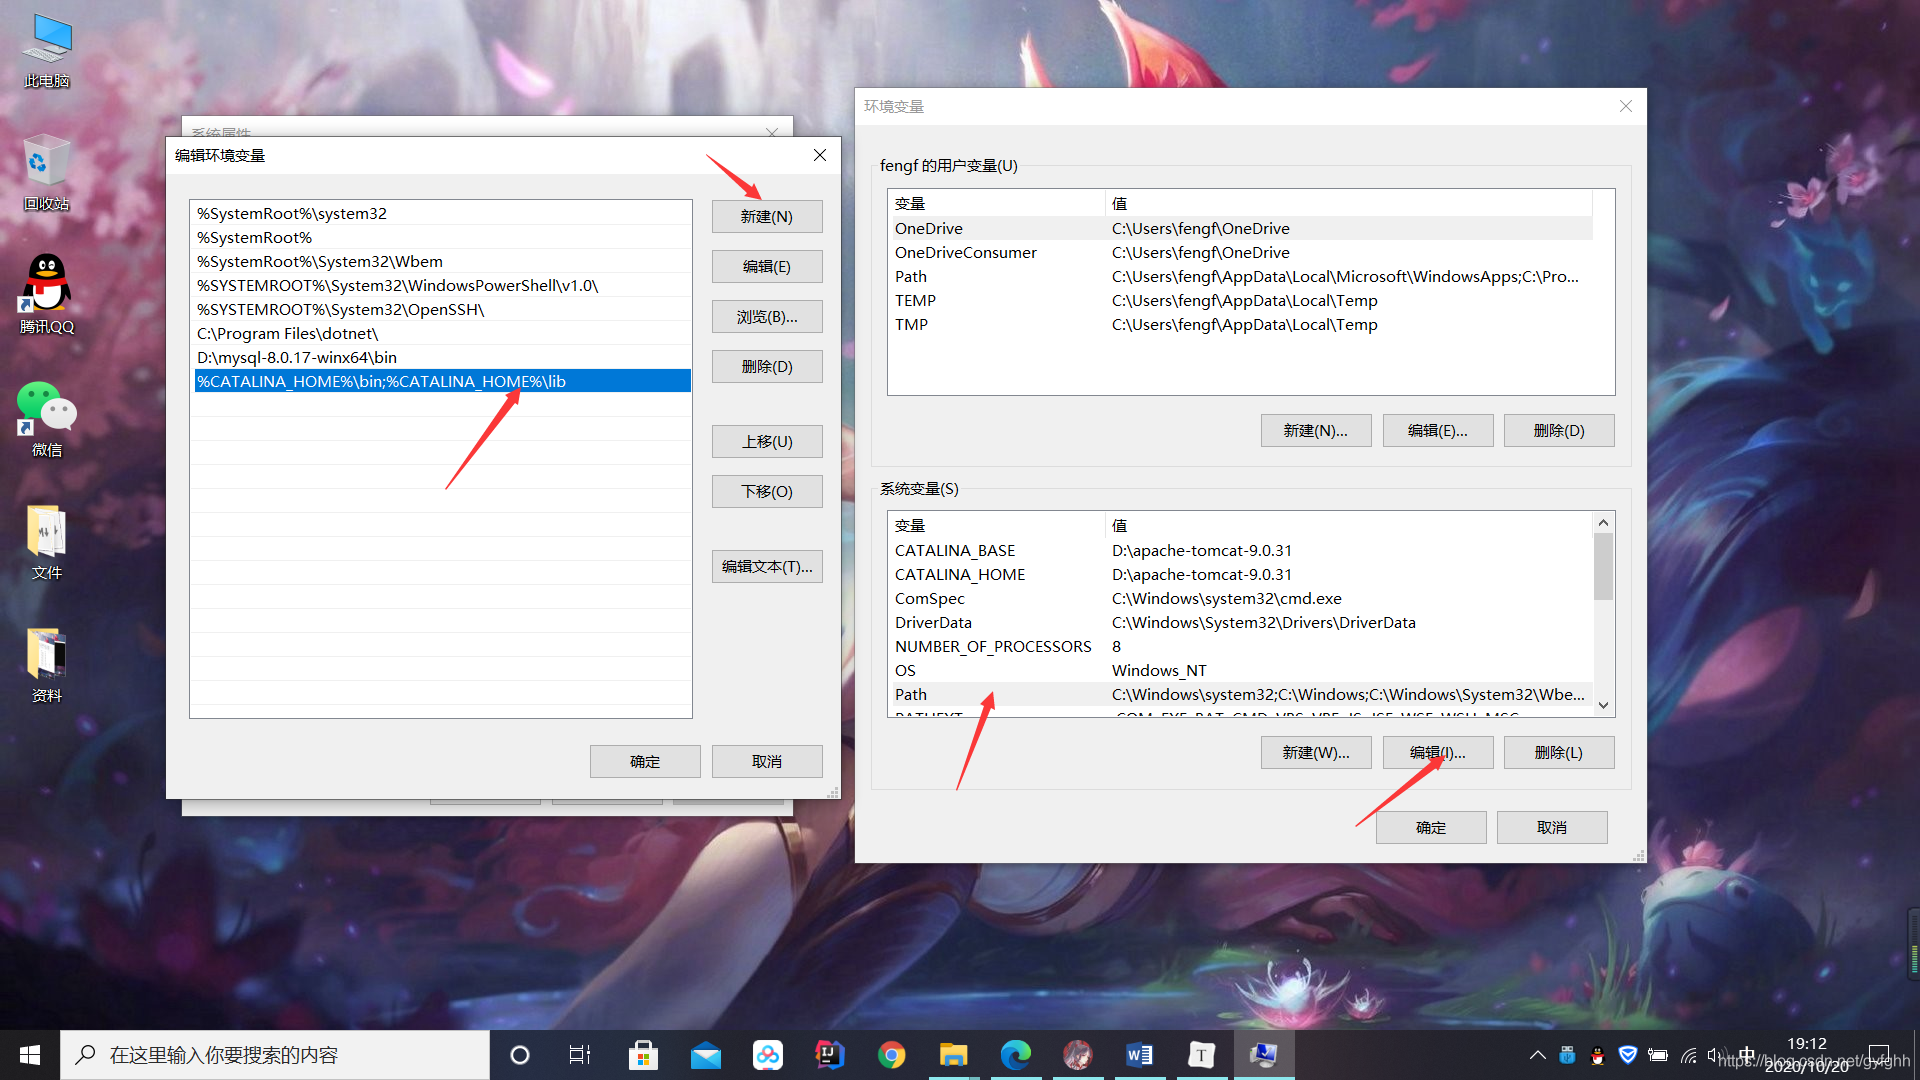This screenshot has width=1920, height=1080.
Task: Click the 浏览(B)... browse button
Action: [767, 317]
